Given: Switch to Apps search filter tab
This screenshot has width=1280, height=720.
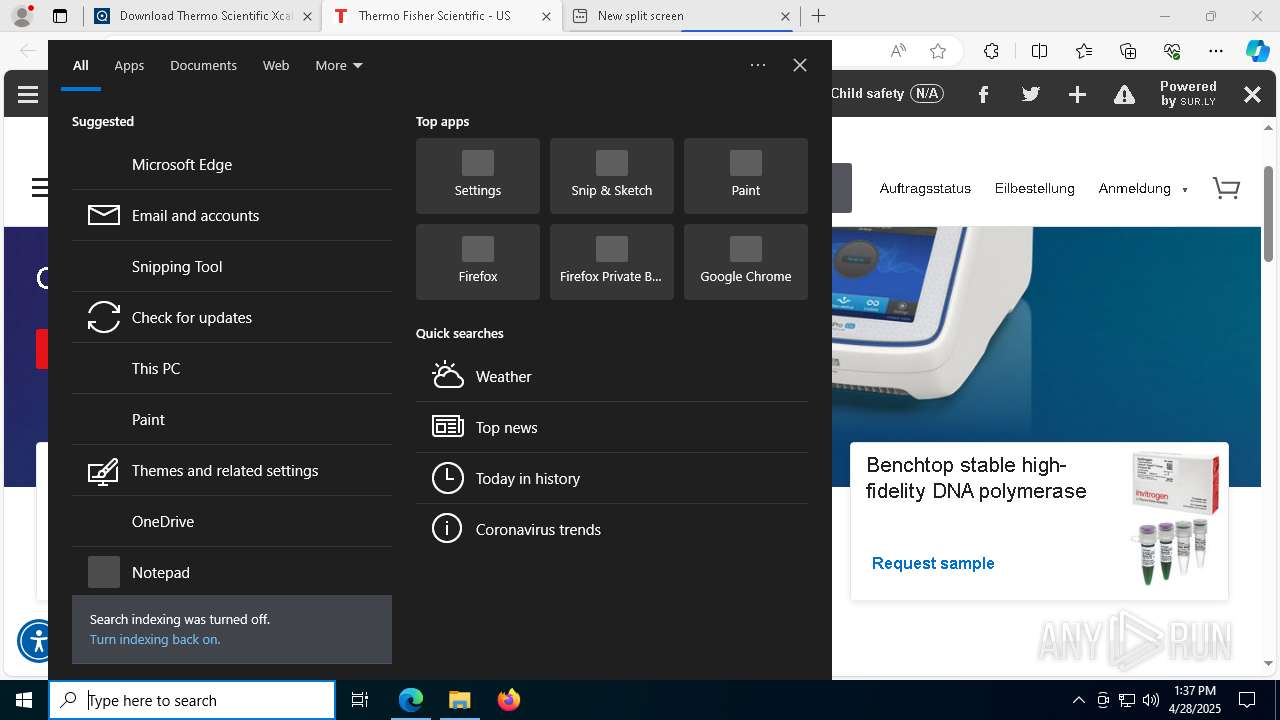Looking at the screenshot, I should 129,65.
